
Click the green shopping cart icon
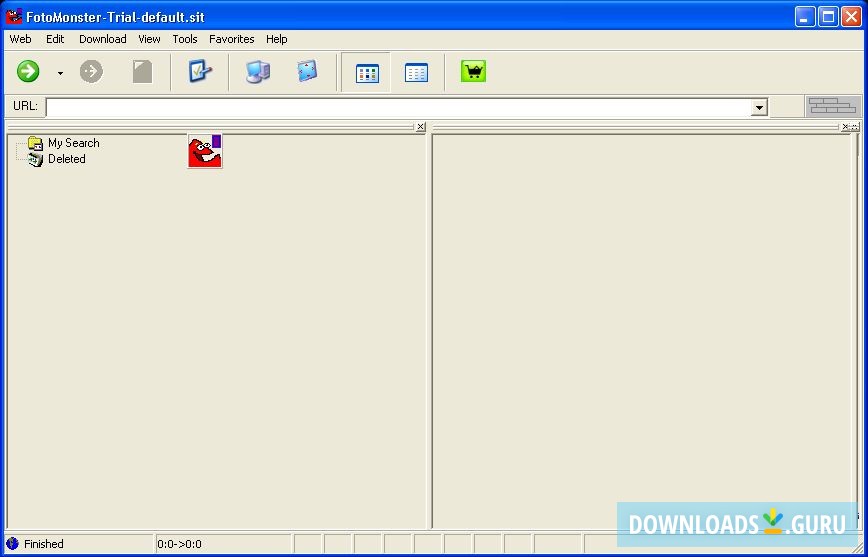[x=473, y=71]
